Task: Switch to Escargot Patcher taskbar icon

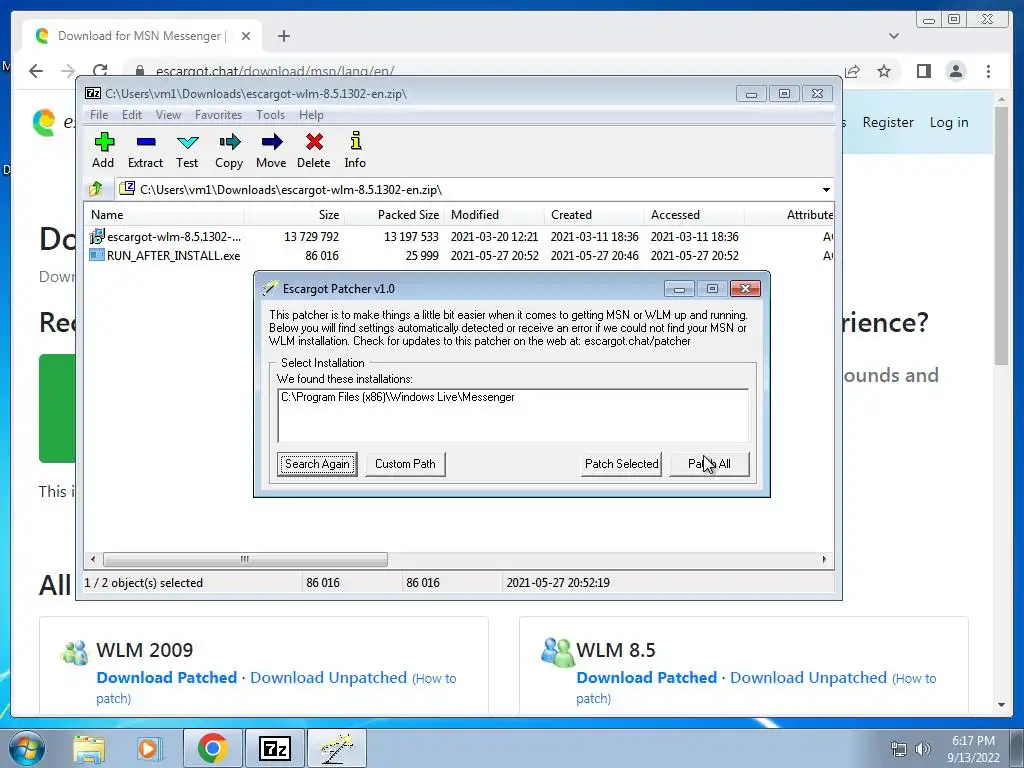Action: 336,748
